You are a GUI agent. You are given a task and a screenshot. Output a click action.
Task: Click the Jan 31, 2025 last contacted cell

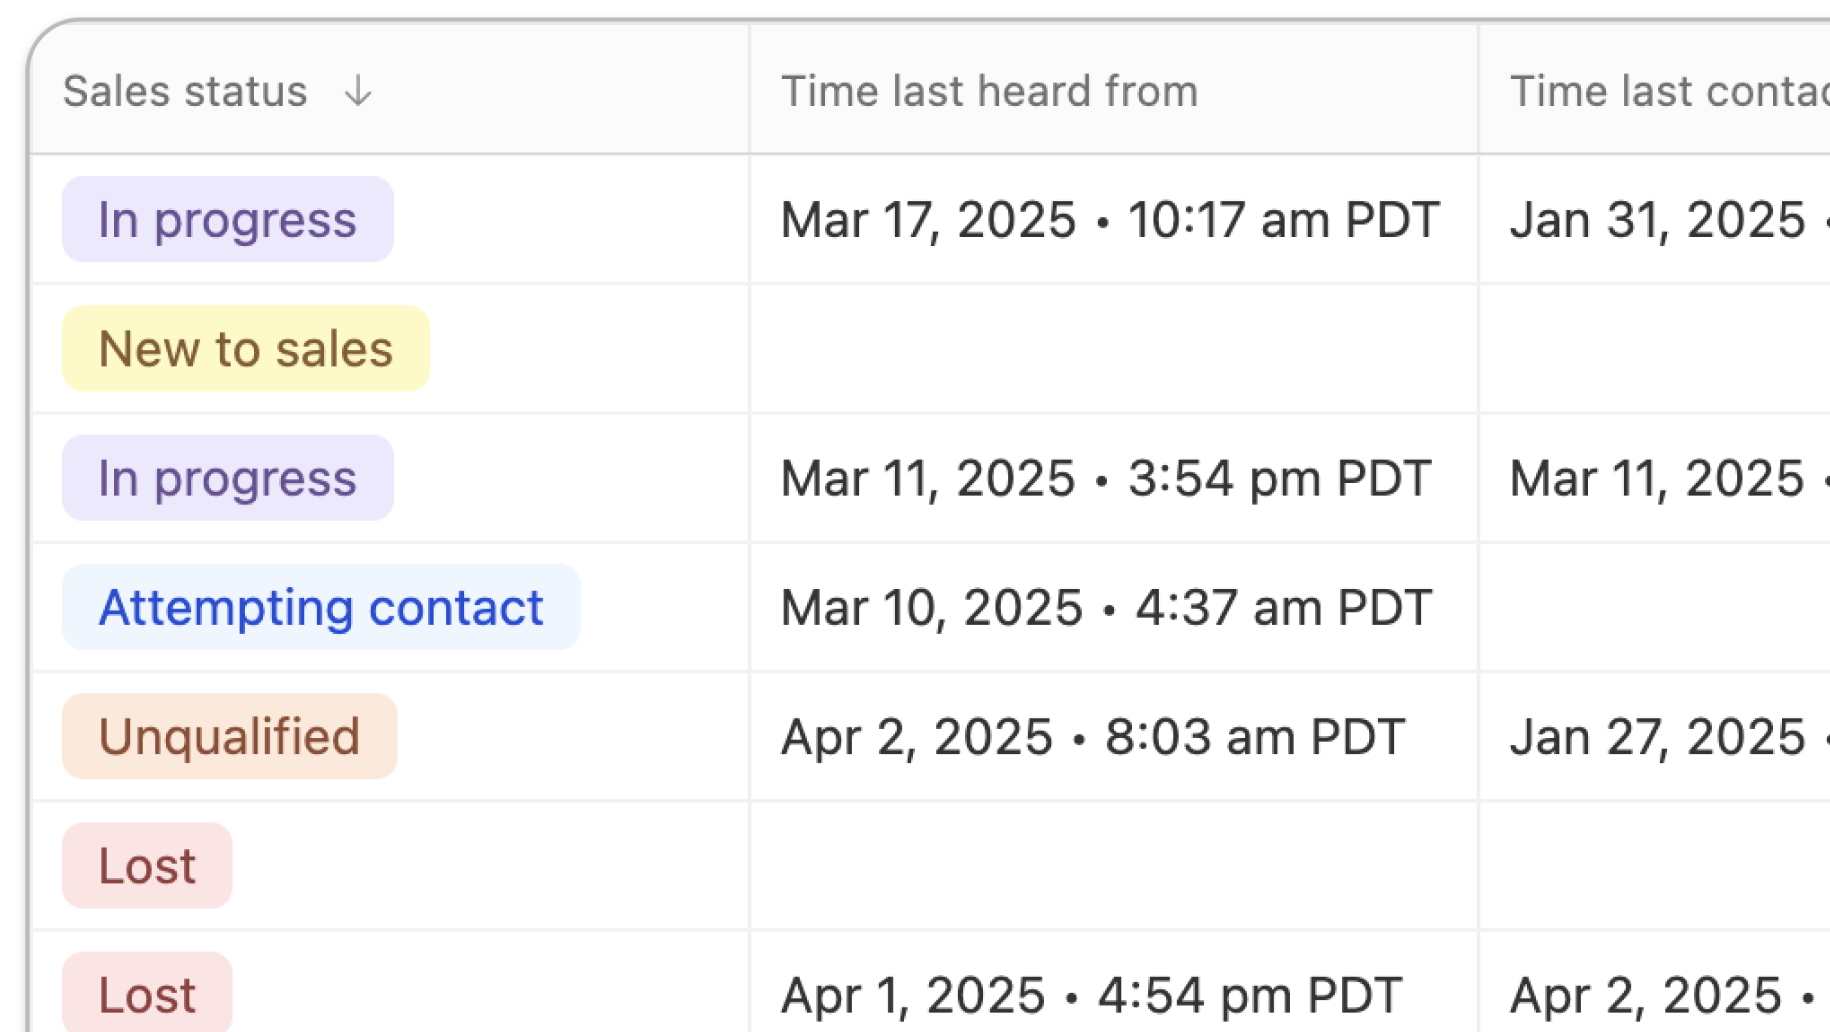(x=1658, y=220)
